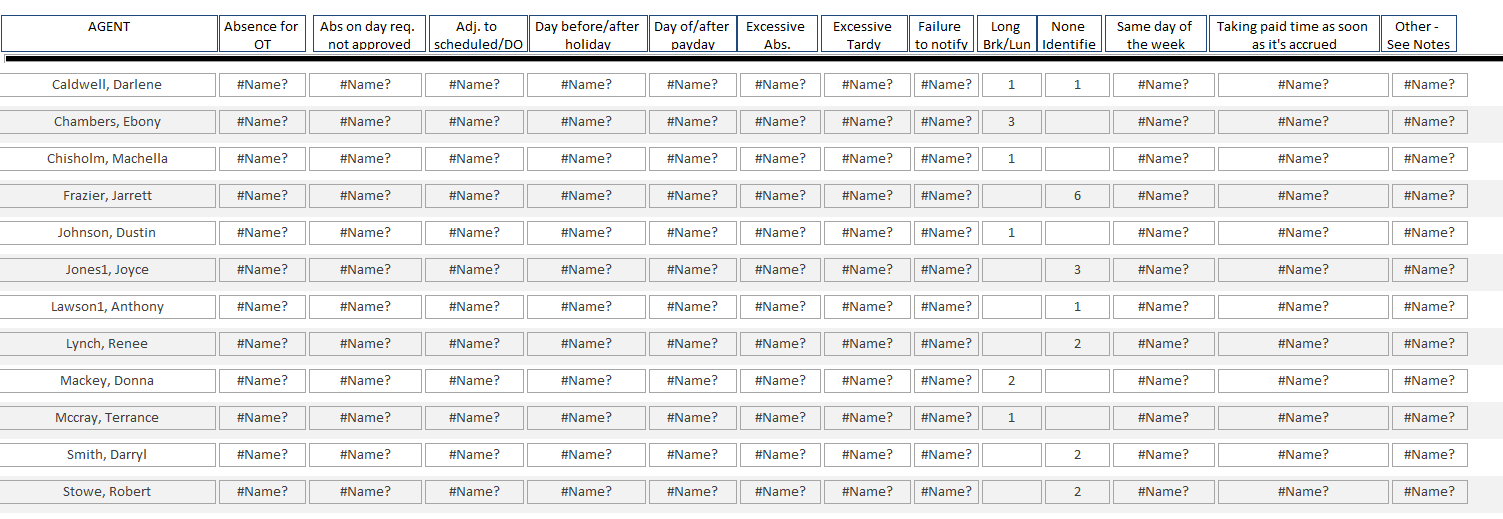Click Chambers, Ebony's Long Brk/Lun value of 3
Image resolution: width=1503 pixels, height=519 pixels.
pyautogui.click(x=1011, y=122)
